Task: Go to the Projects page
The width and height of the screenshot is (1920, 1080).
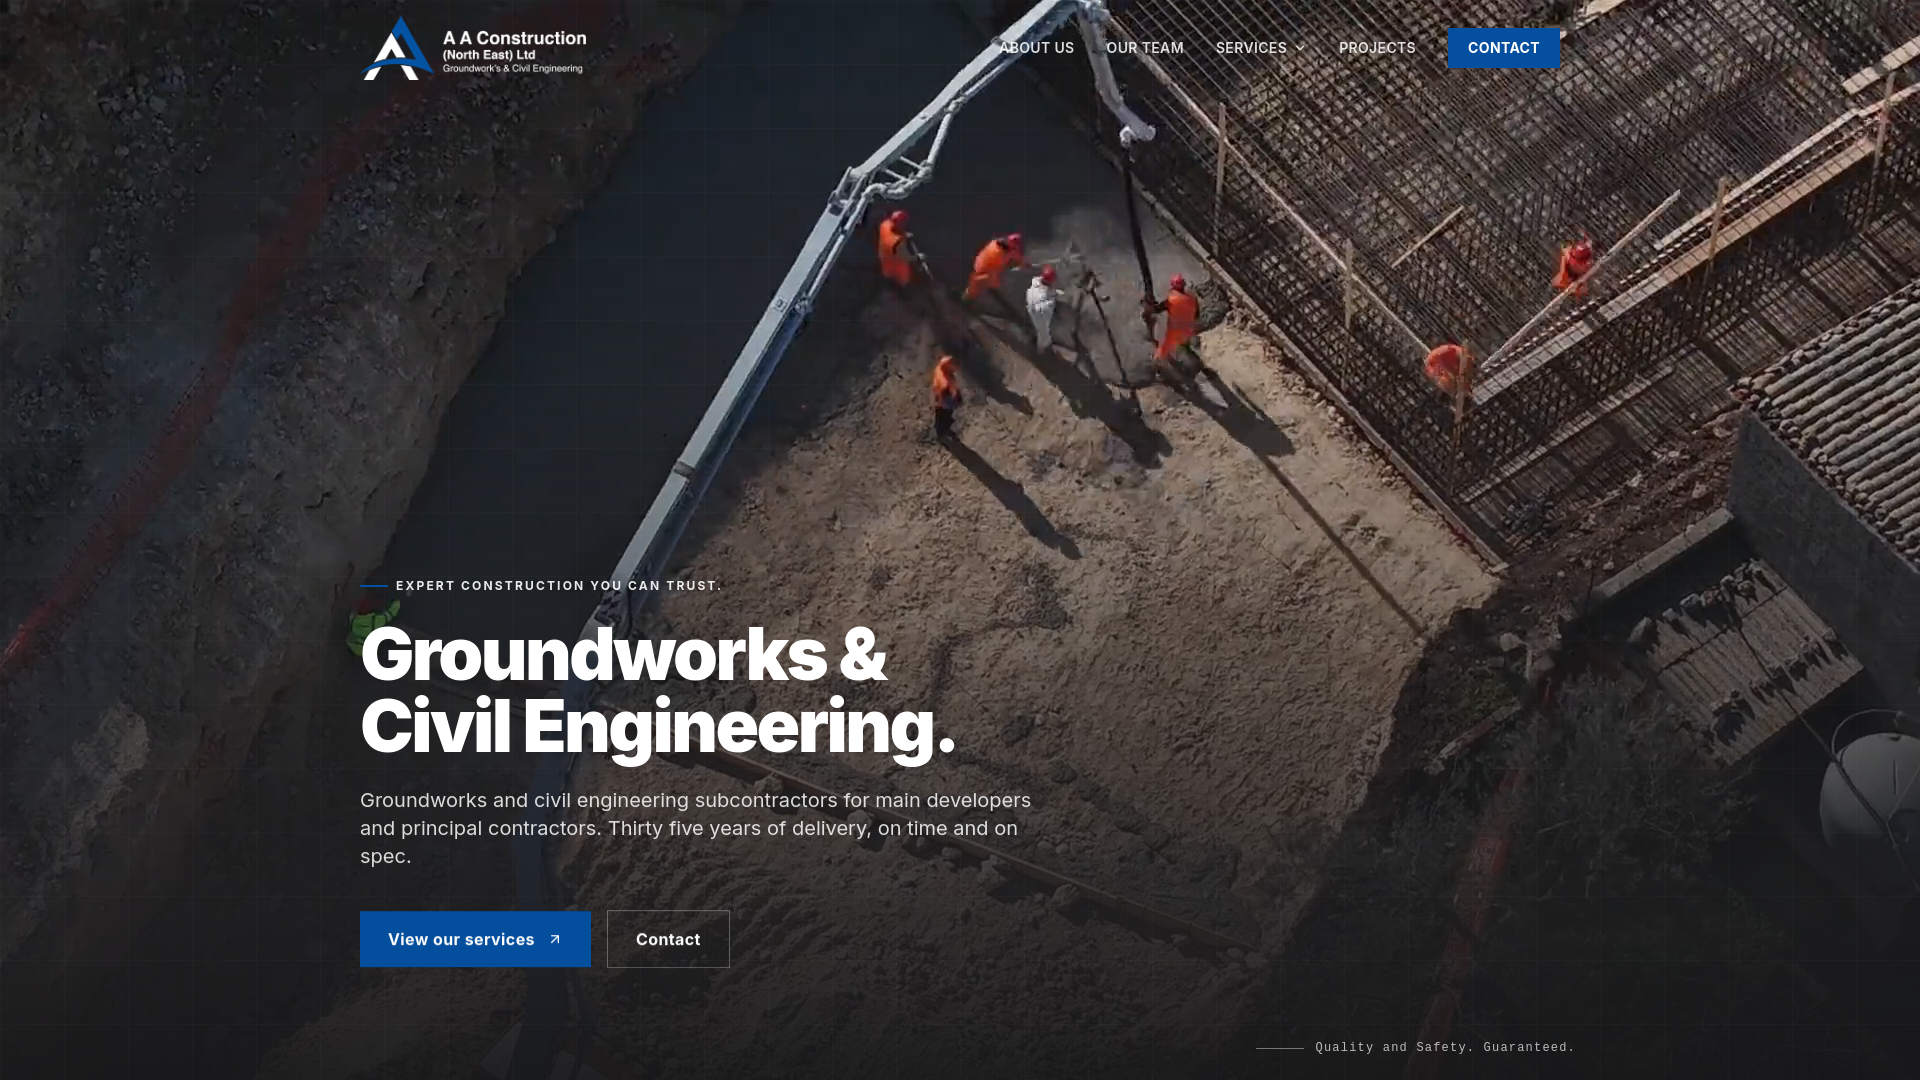Action: pos(1377,48)
